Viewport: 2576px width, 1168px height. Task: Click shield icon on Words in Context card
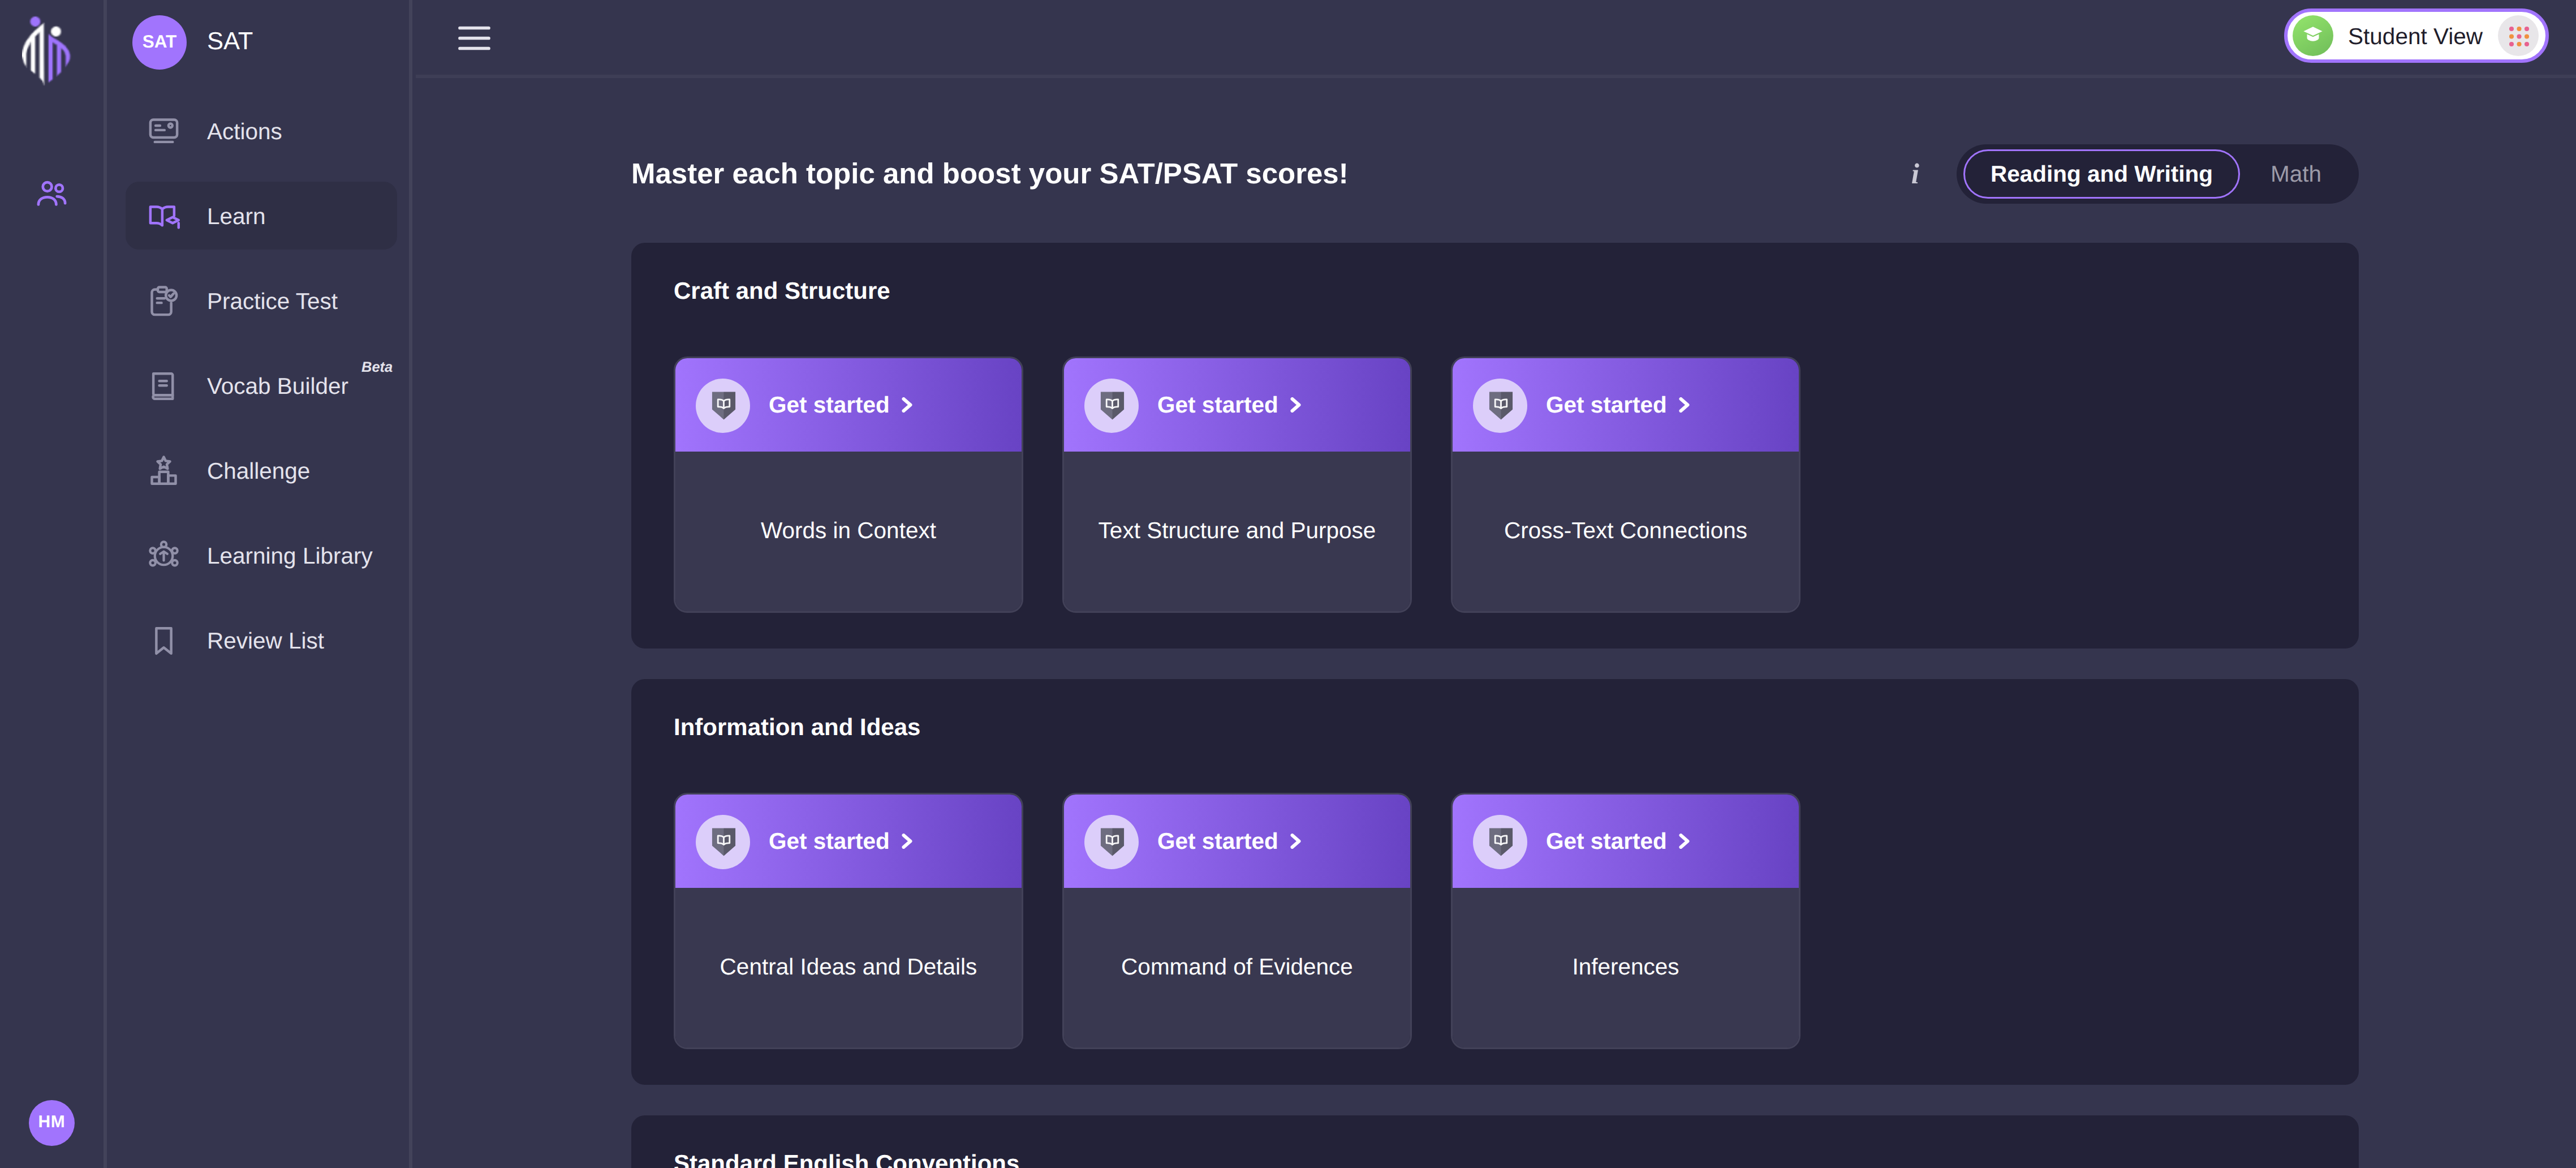723,405
